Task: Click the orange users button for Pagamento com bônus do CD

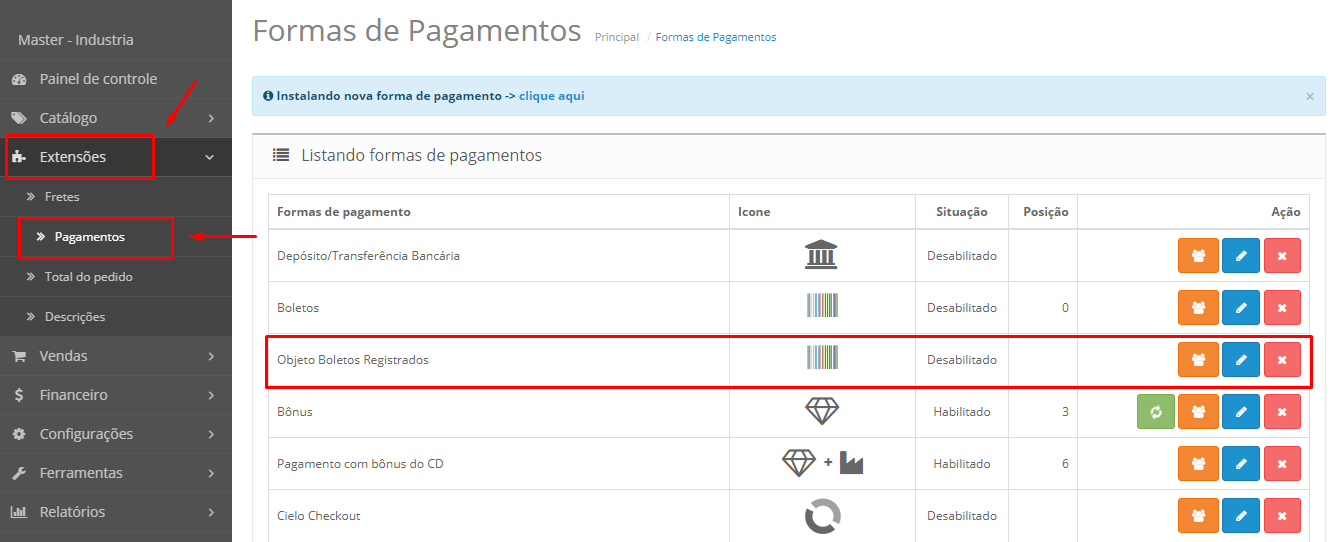Action: click(x=1198, y=464)
